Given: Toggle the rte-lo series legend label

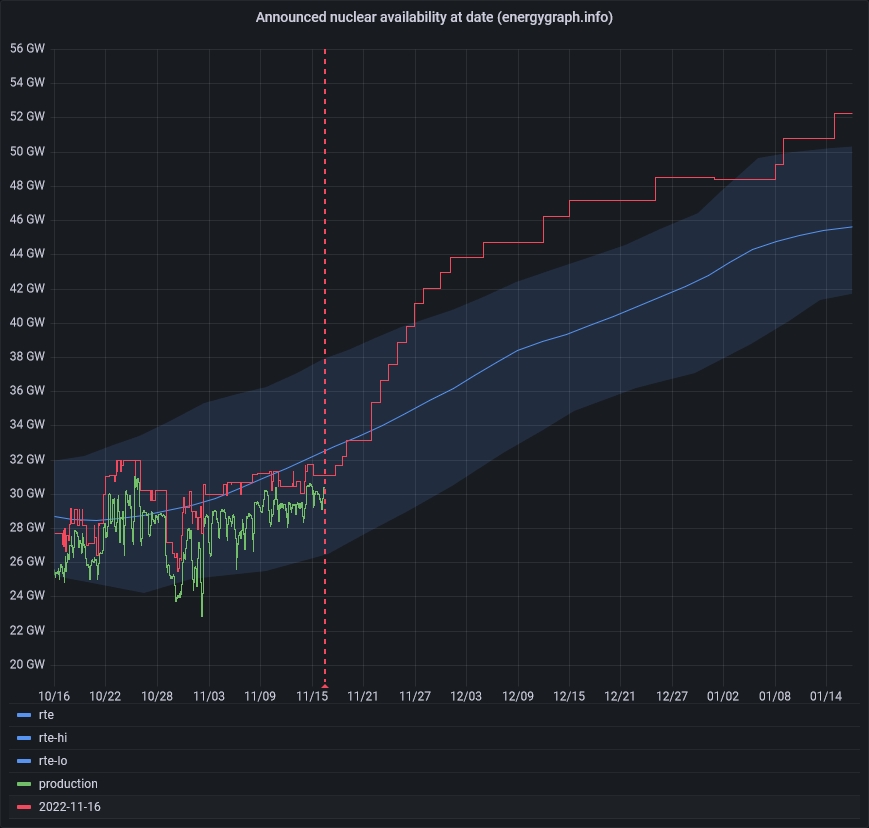Looking at the screenshot, I should tap(52, 761).
